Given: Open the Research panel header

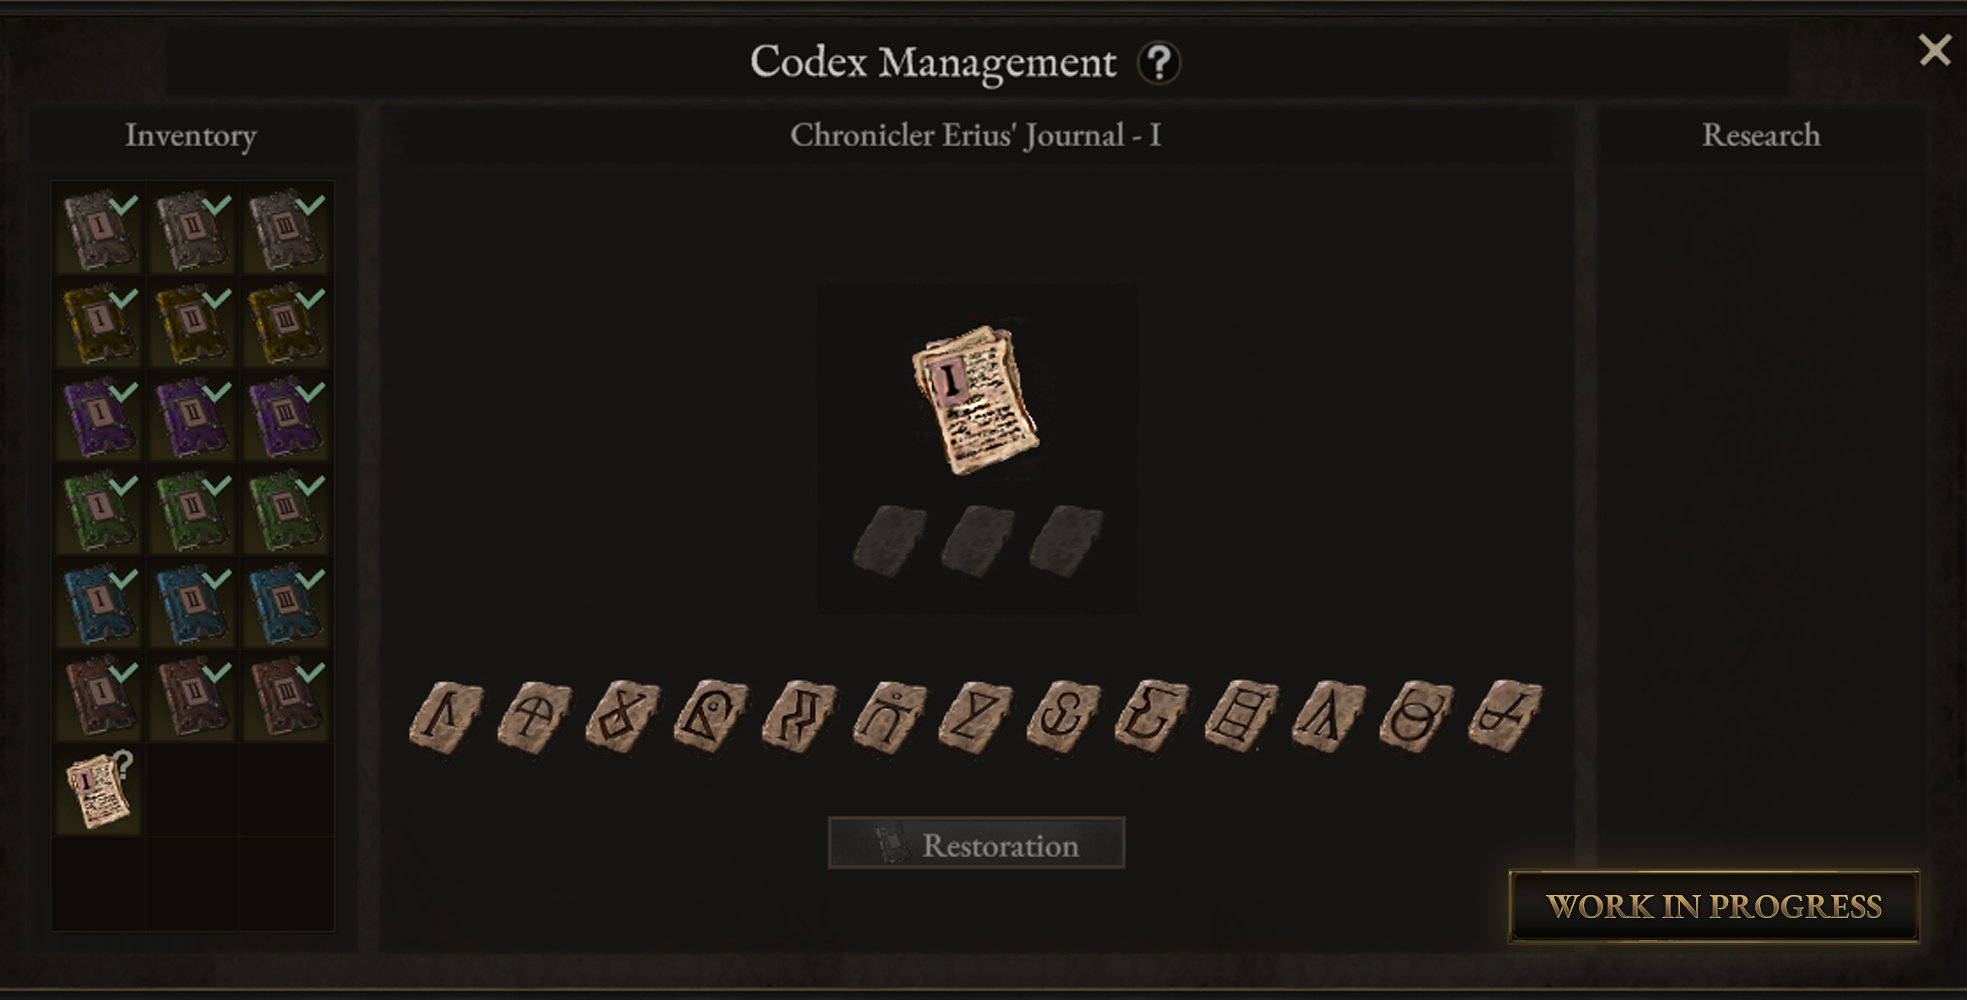Looking at the screenshot, I should 1761,135.
